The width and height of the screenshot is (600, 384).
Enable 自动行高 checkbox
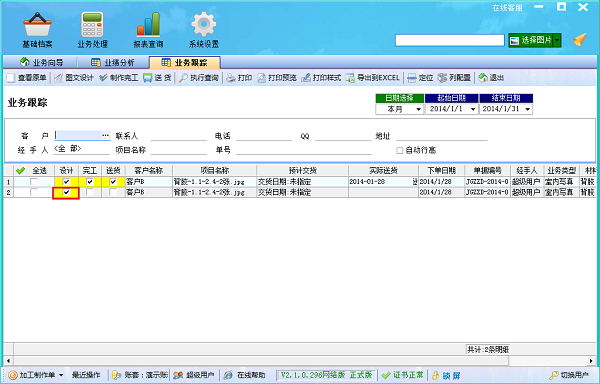pyautogui.click(x=400, y=150)
